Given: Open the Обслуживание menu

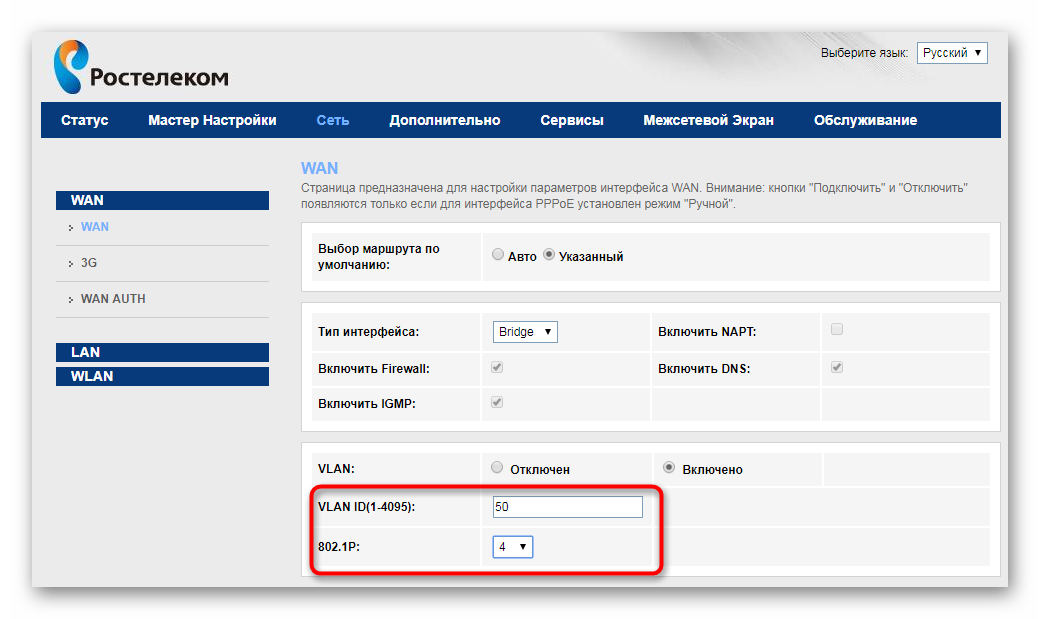Looking at the screenshot, I should pyautogui.click(x=866, y=120).
